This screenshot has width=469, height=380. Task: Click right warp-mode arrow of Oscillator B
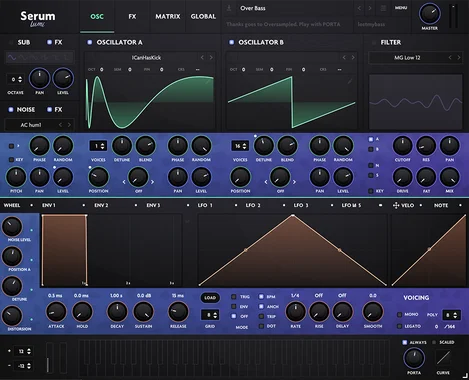point(294,182)
